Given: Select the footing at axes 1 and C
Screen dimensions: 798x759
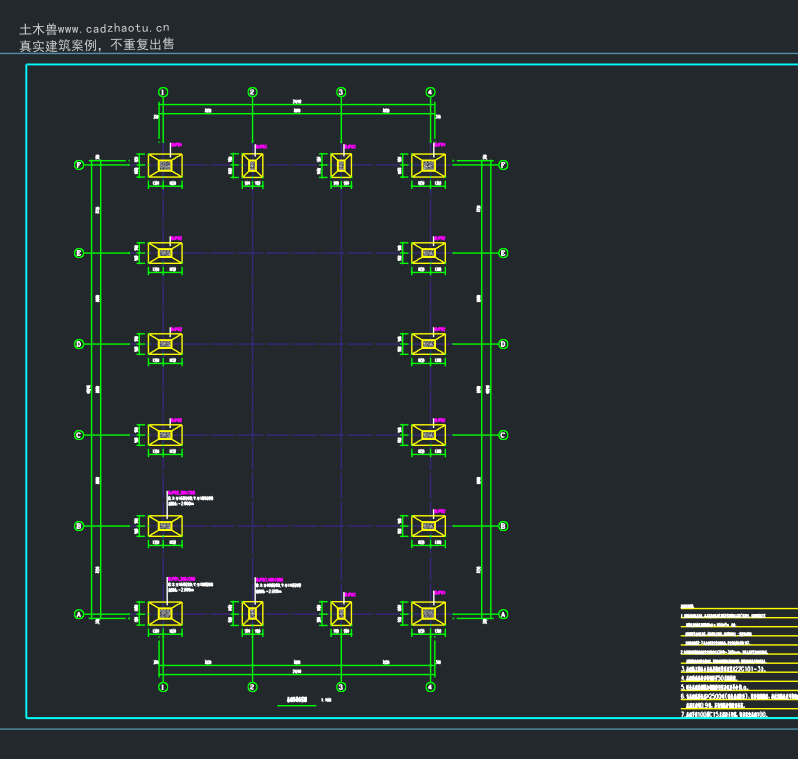Looking at the screenshot, I should click(165, 435).
